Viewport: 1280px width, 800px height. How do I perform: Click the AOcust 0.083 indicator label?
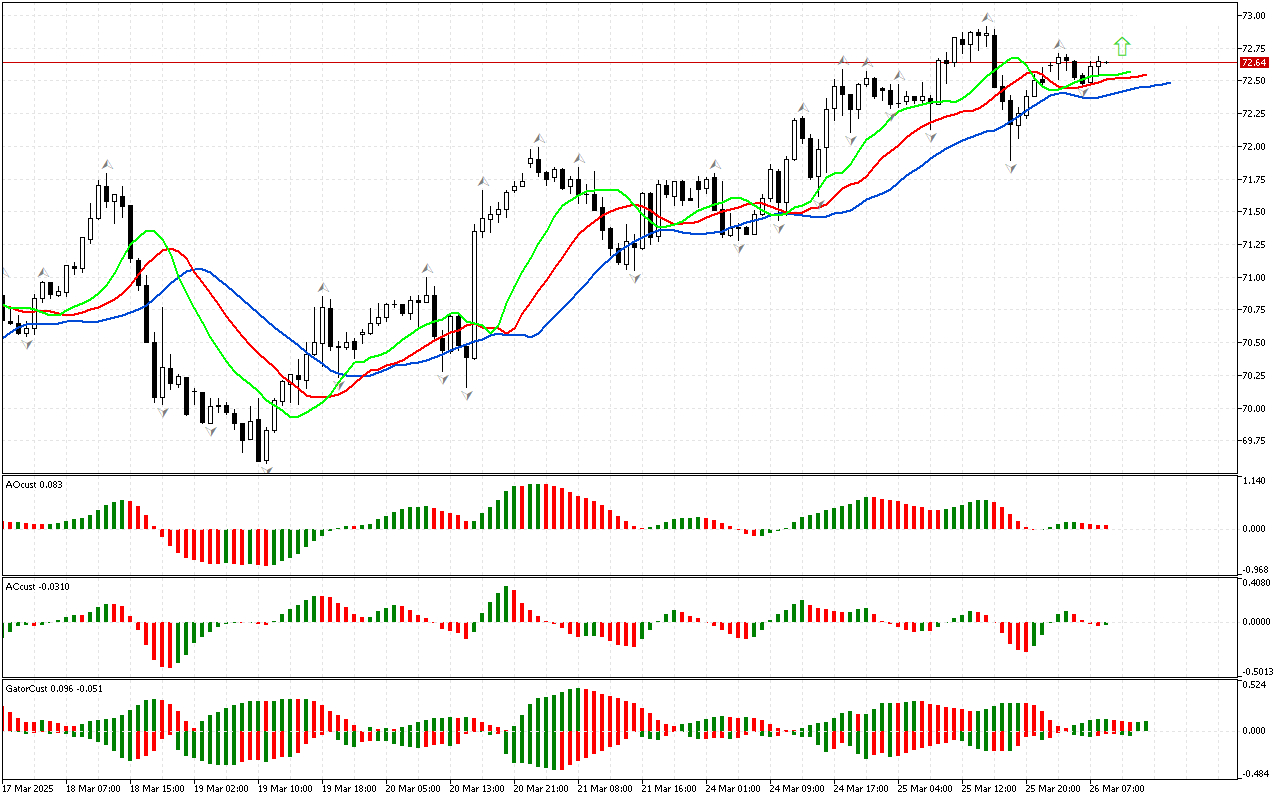coord(34,485)
